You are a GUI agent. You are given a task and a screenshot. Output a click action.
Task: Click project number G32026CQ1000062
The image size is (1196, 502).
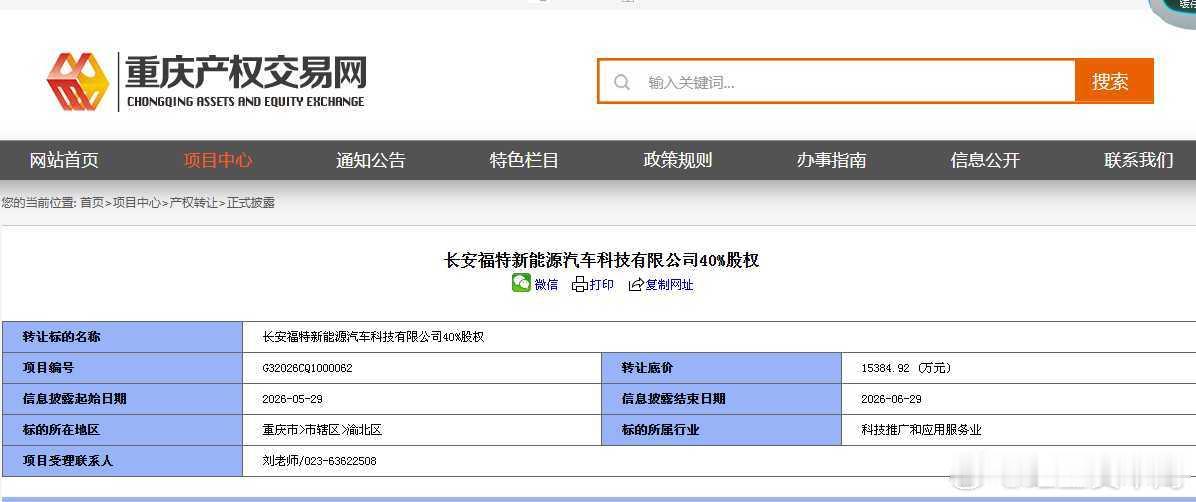click(x=307, y=368)
